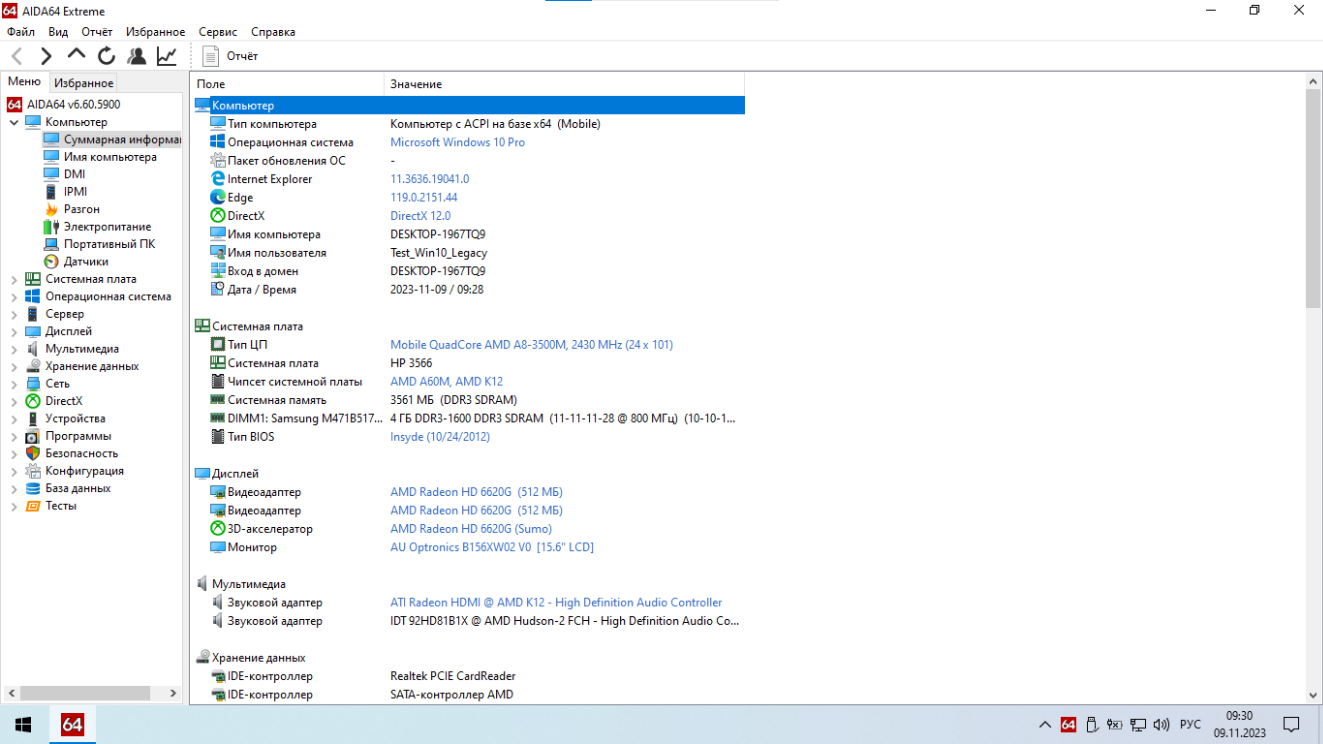Open the Файл menu

[x=20, y=32]
